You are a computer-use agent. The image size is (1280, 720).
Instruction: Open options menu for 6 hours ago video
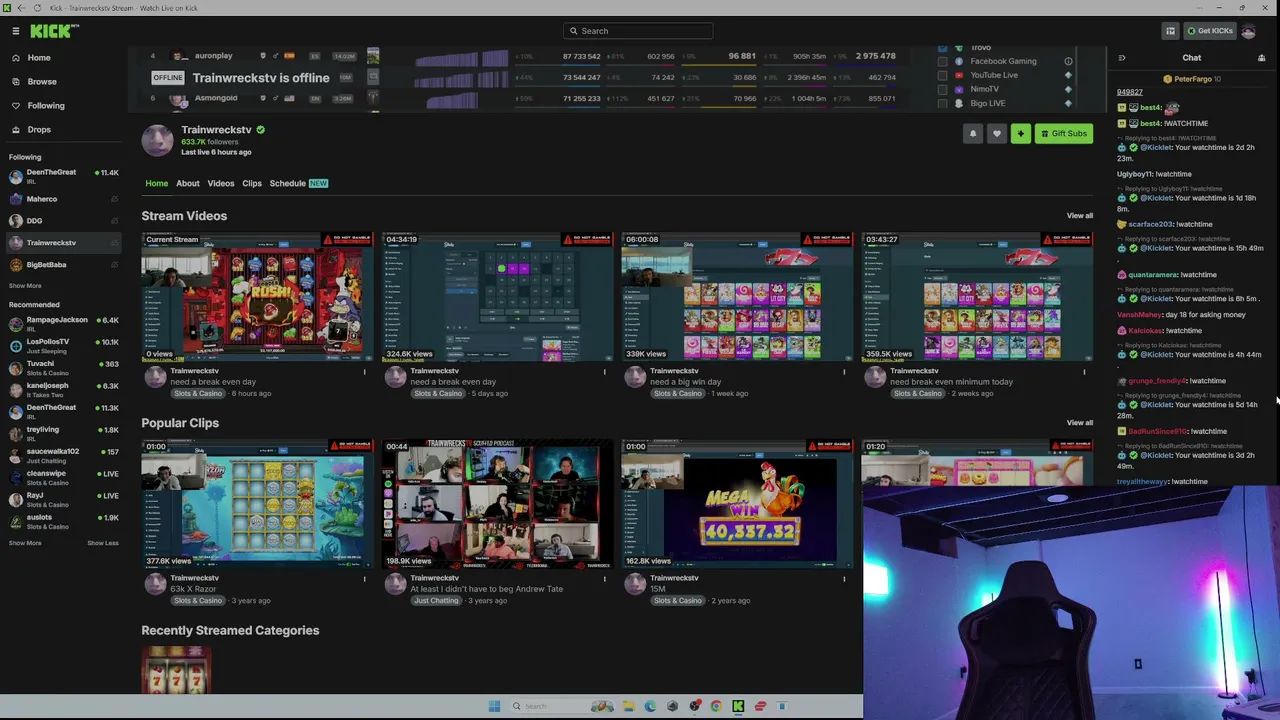coord(364,372)
